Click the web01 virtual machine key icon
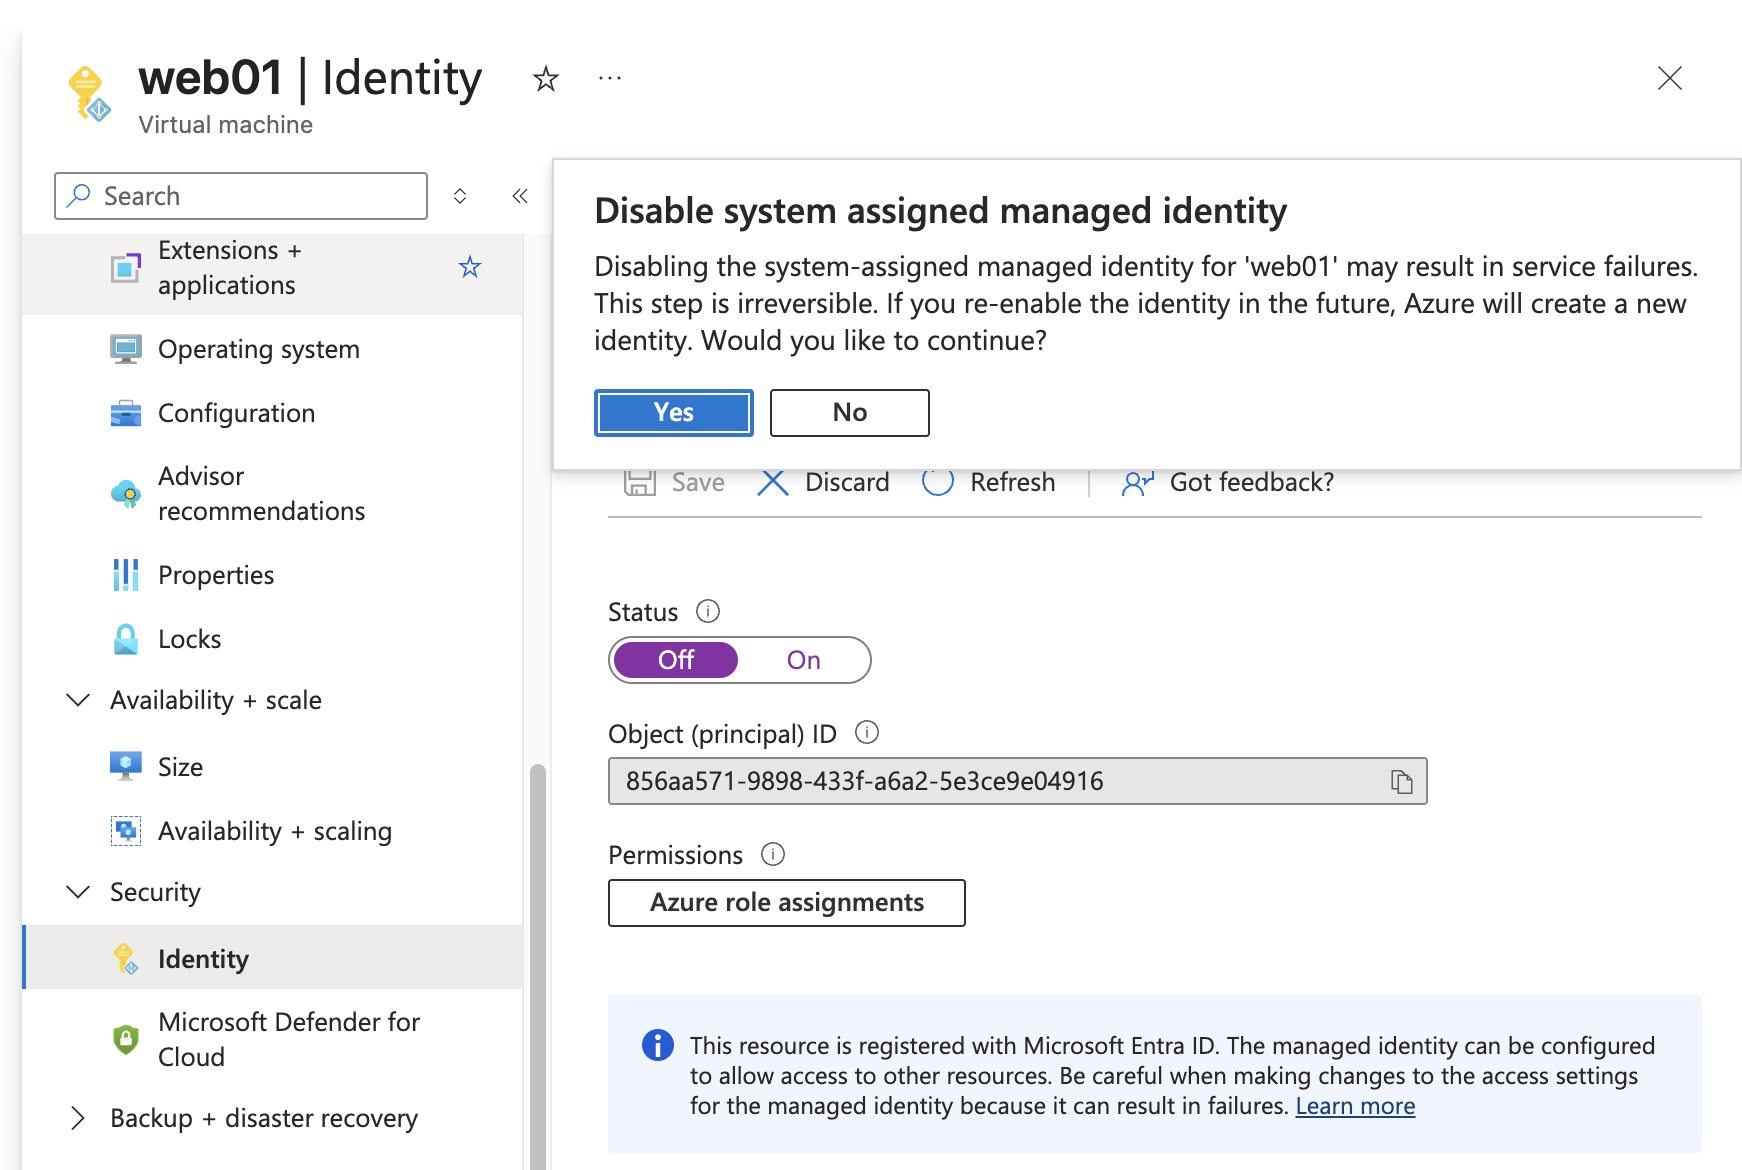The image size is (1742, 1170). (88, 94)
